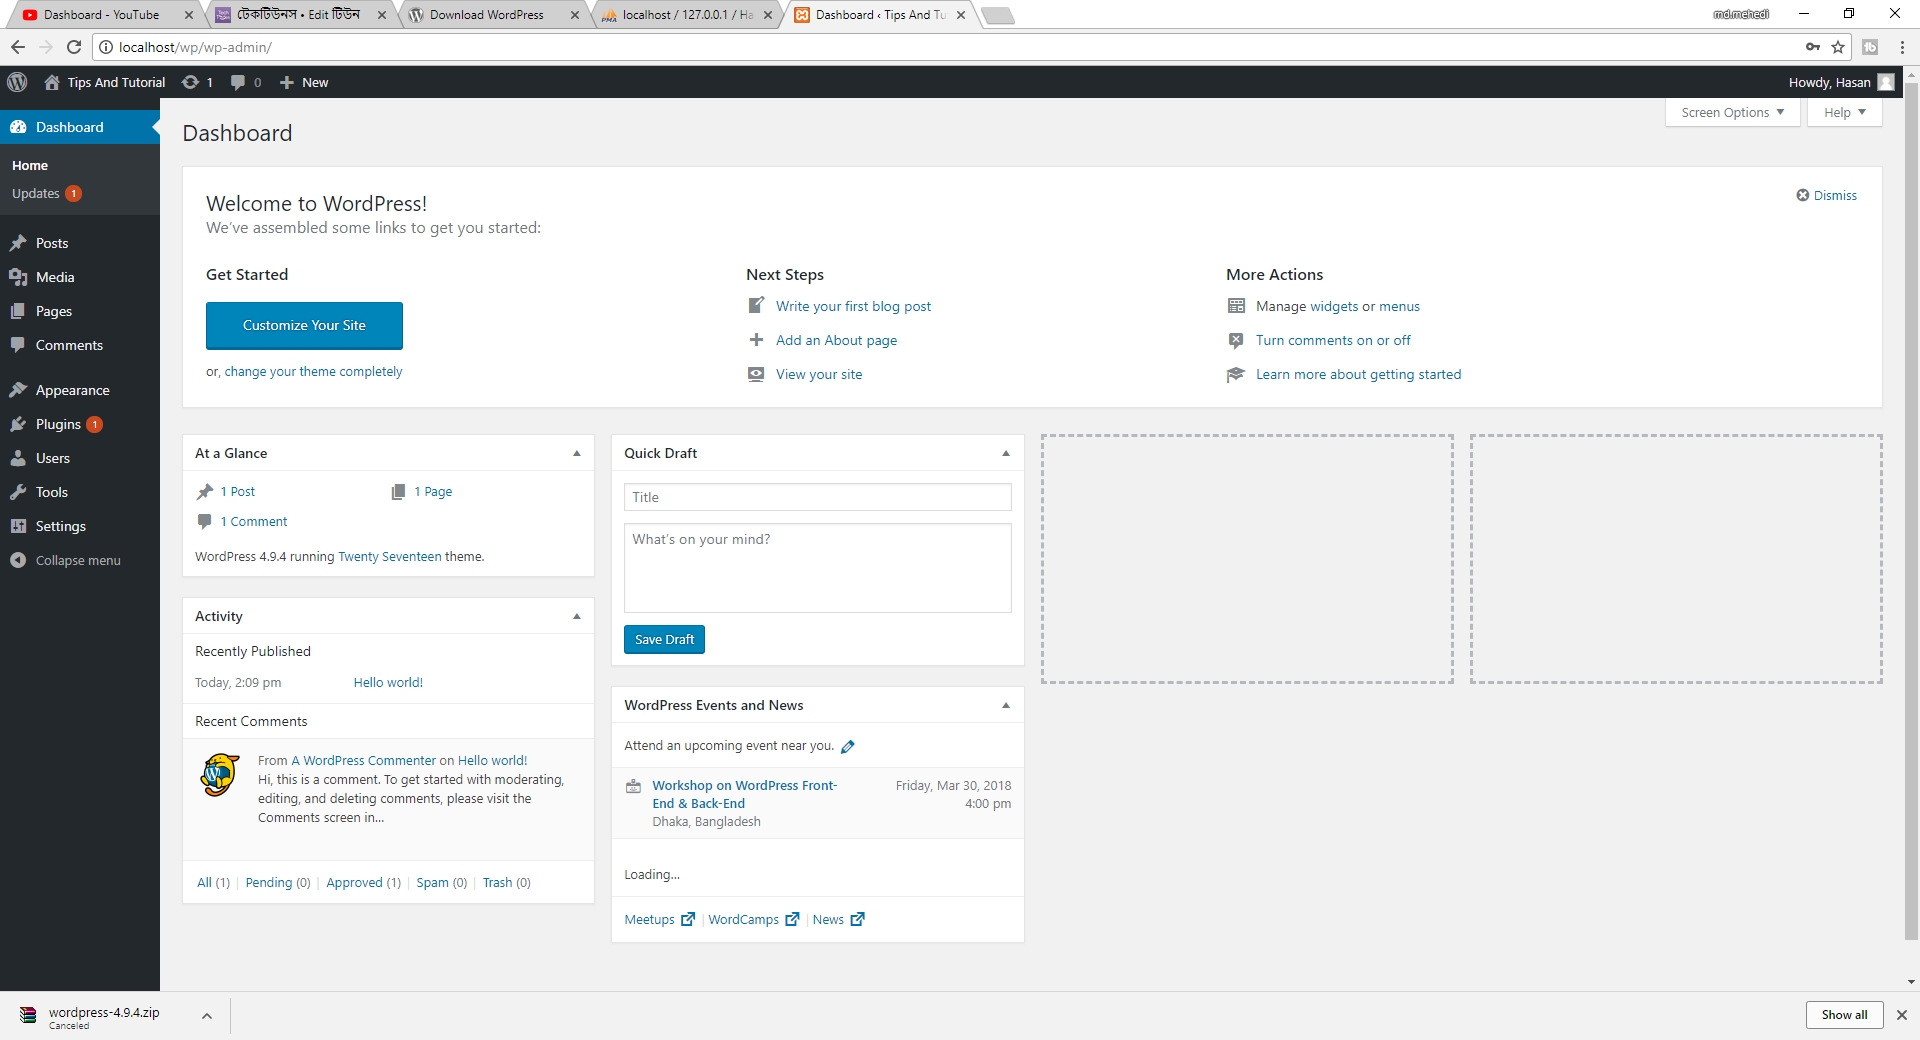Viewport: 1920px width, 1040px height.
Task: Click the saved password key icon
Action: click(x=1813, y=47)
